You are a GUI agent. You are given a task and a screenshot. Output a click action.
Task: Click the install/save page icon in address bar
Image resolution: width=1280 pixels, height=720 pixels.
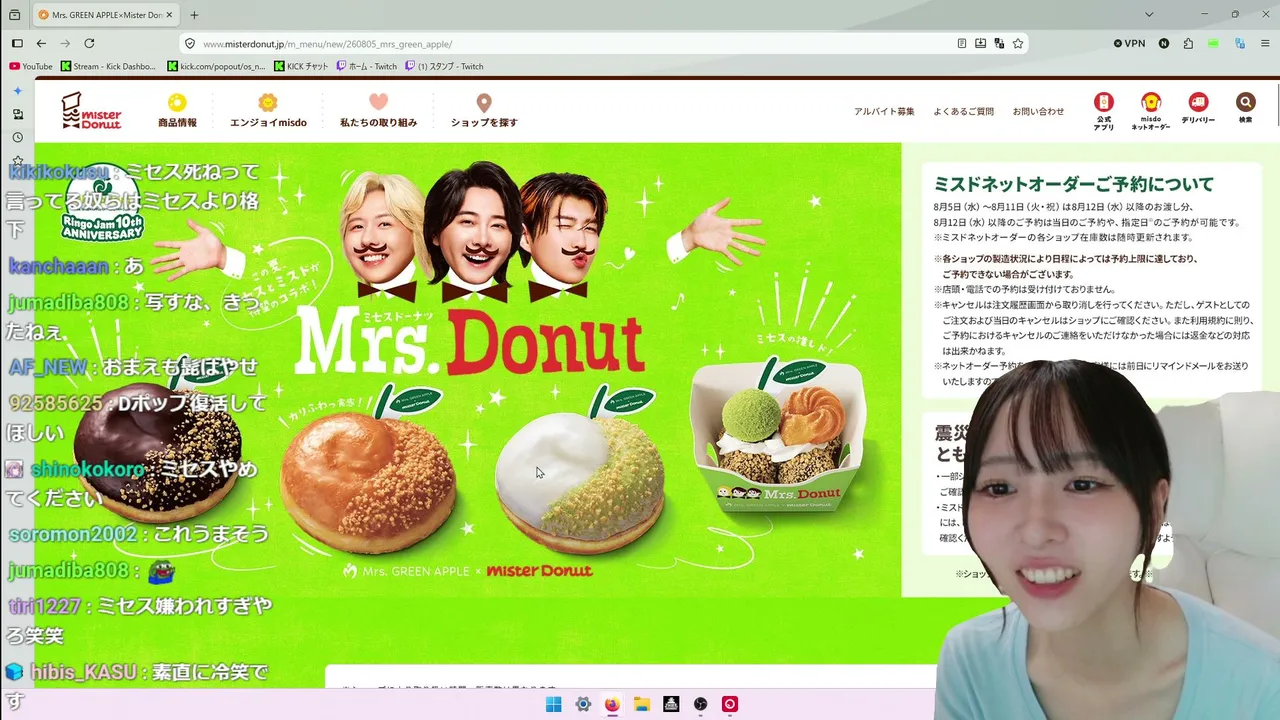click(x=981, y=44)
